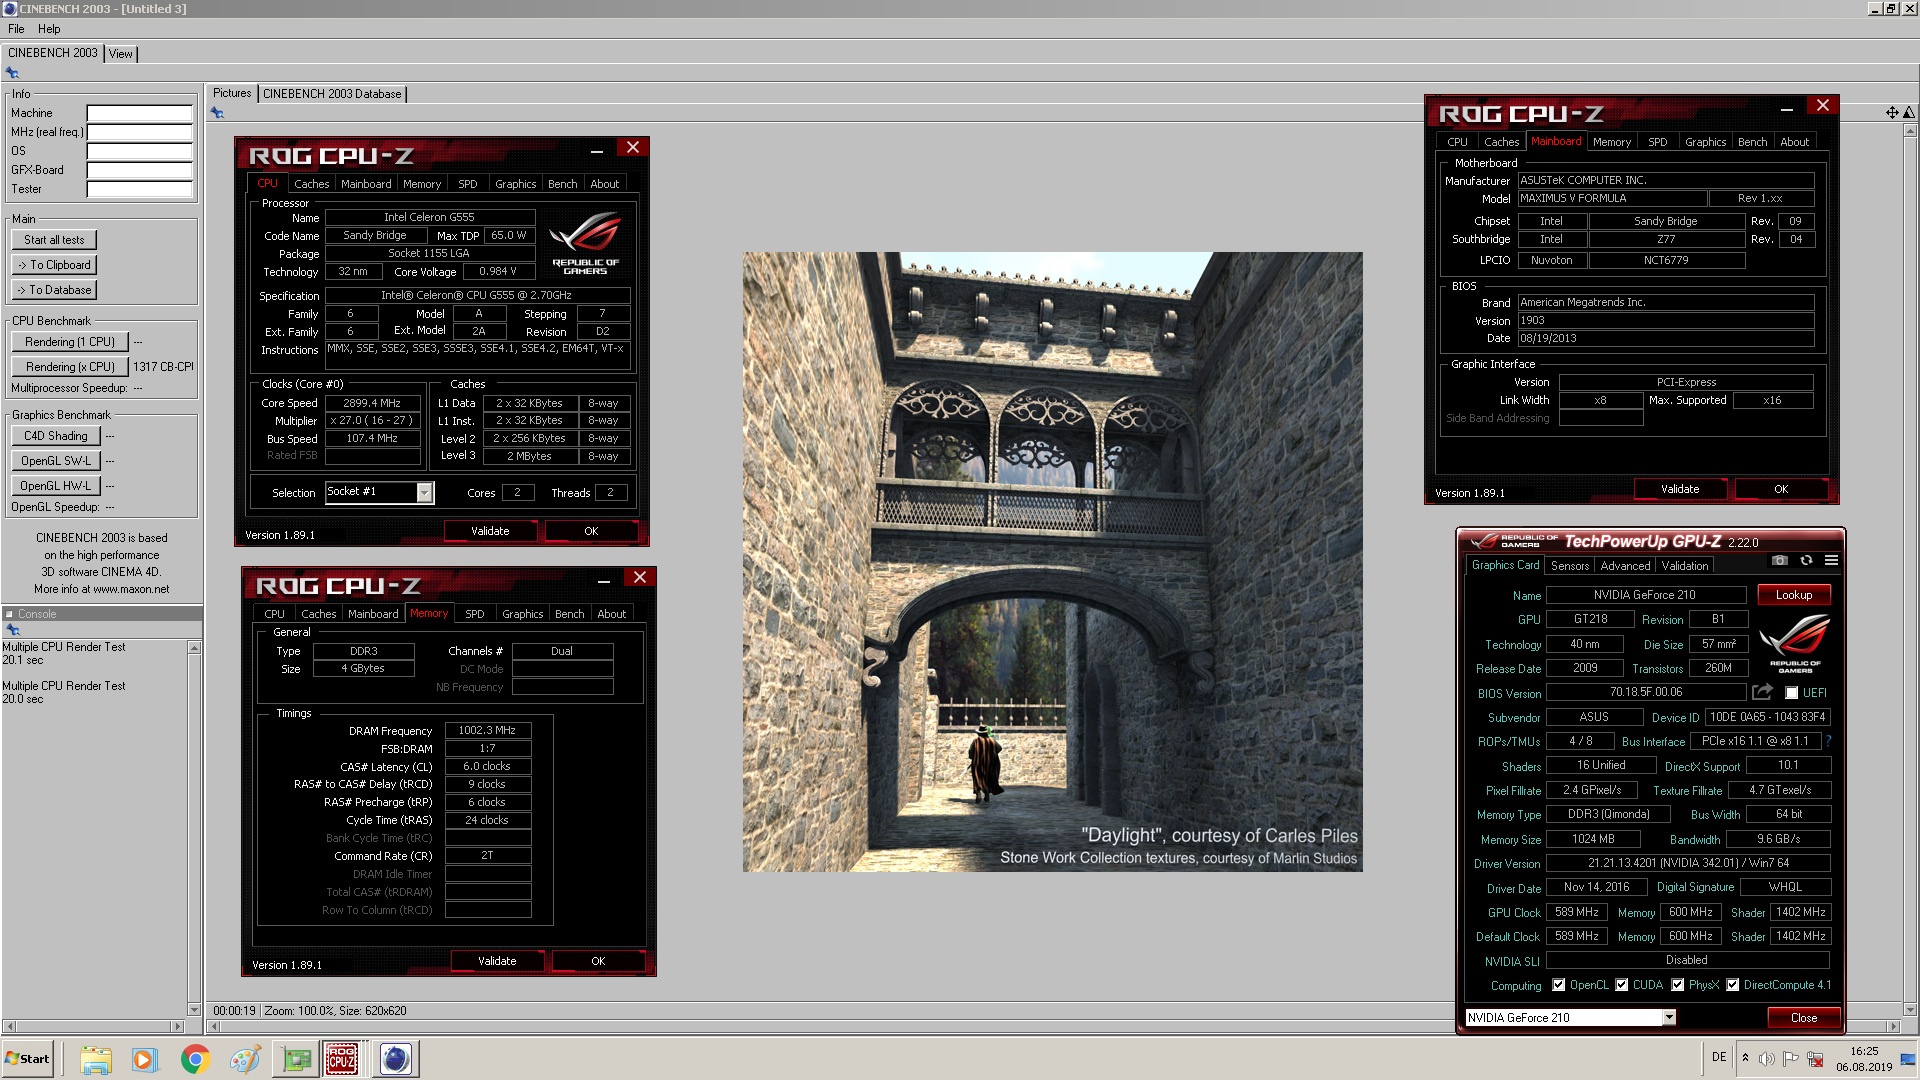Click the network disconnected tray icon

pos(1814,1058)
